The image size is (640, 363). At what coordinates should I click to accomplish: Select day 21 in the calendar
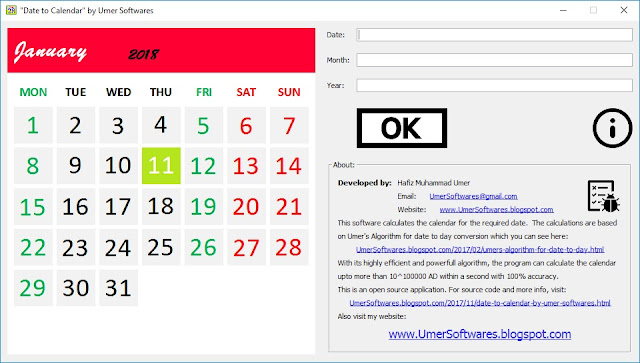(289, 207)
